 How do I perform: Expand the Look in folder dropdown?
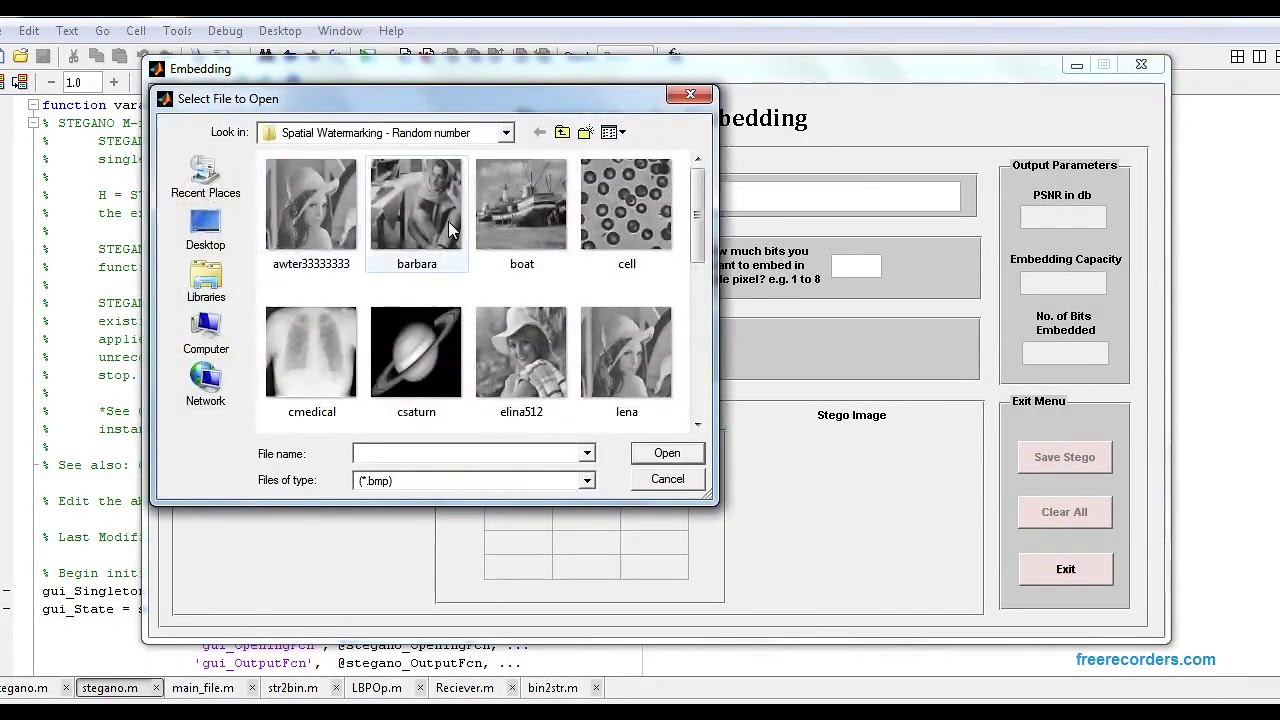tap(506, 133)
